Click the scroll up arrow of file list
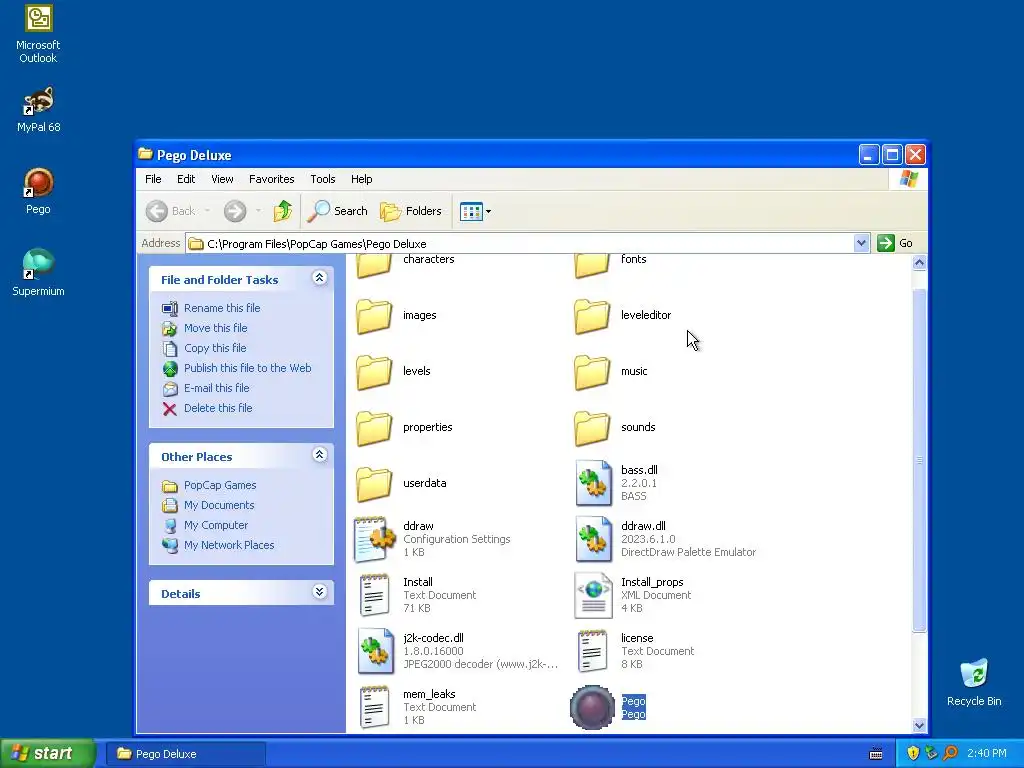The height and width of the screenshot is (768, 1024). pos(920,263)
